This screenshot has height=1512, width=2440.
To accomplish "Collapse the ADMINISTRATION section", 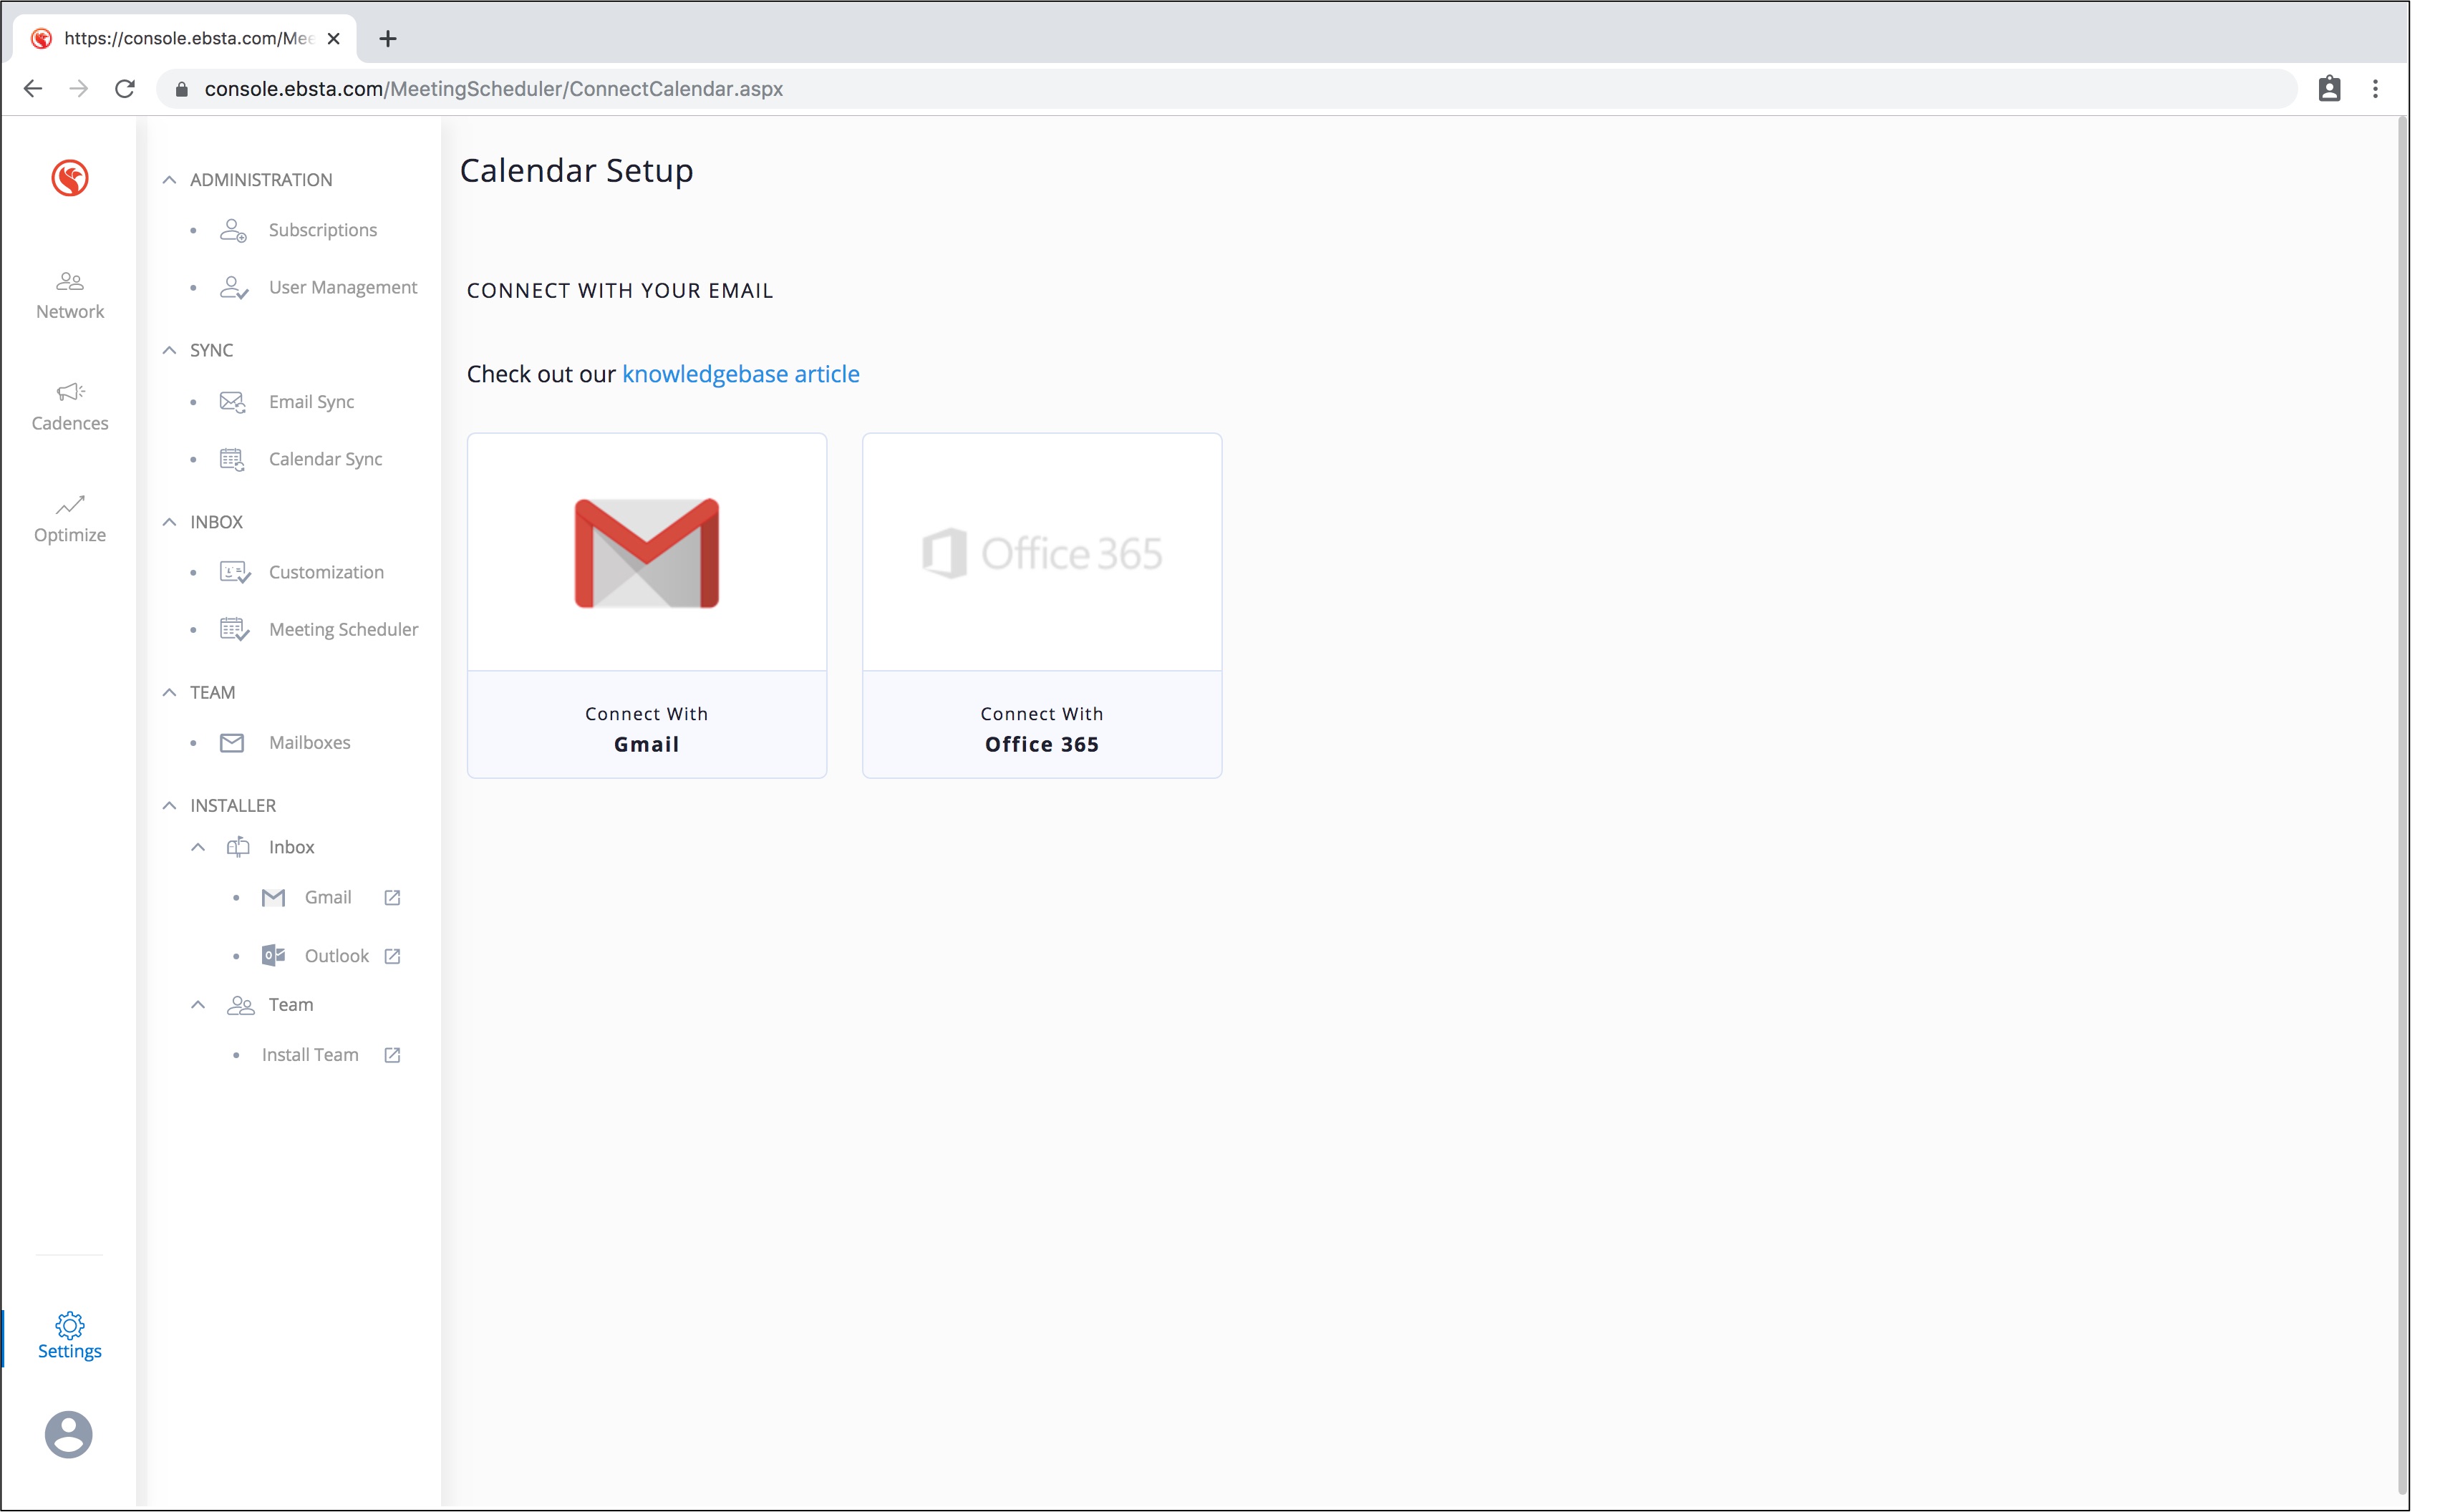I will pos(170,180).
